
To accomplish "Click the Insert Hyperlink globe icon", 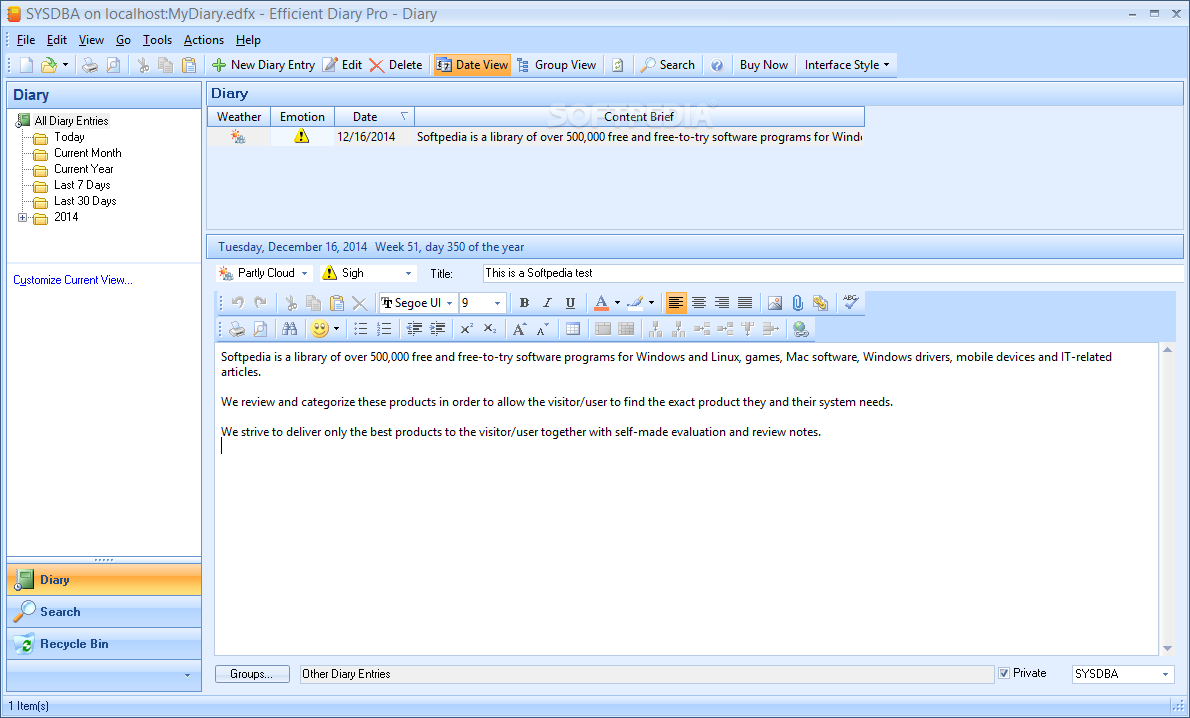I will (x=800, y=329).
